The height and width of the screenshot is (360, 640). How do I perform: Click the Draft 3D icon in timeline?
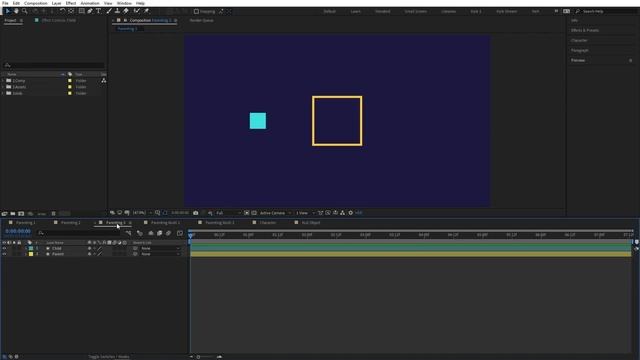[140, 233]
